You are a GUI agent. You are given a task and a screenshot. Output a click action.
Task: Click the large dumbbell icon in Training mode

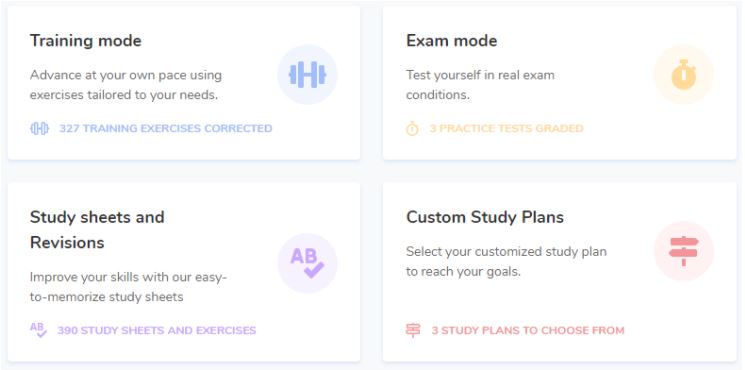[307, 75]
